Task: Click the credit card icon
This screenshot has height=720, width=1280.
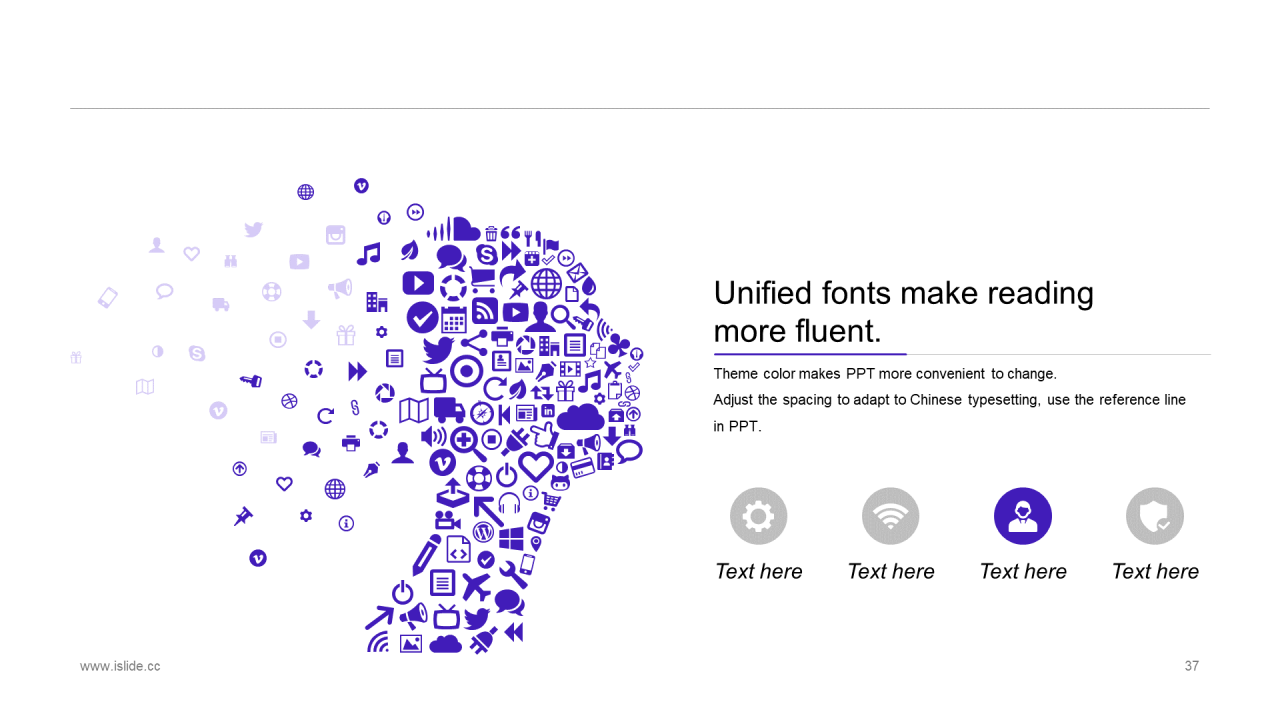Action: pos(582,467)
